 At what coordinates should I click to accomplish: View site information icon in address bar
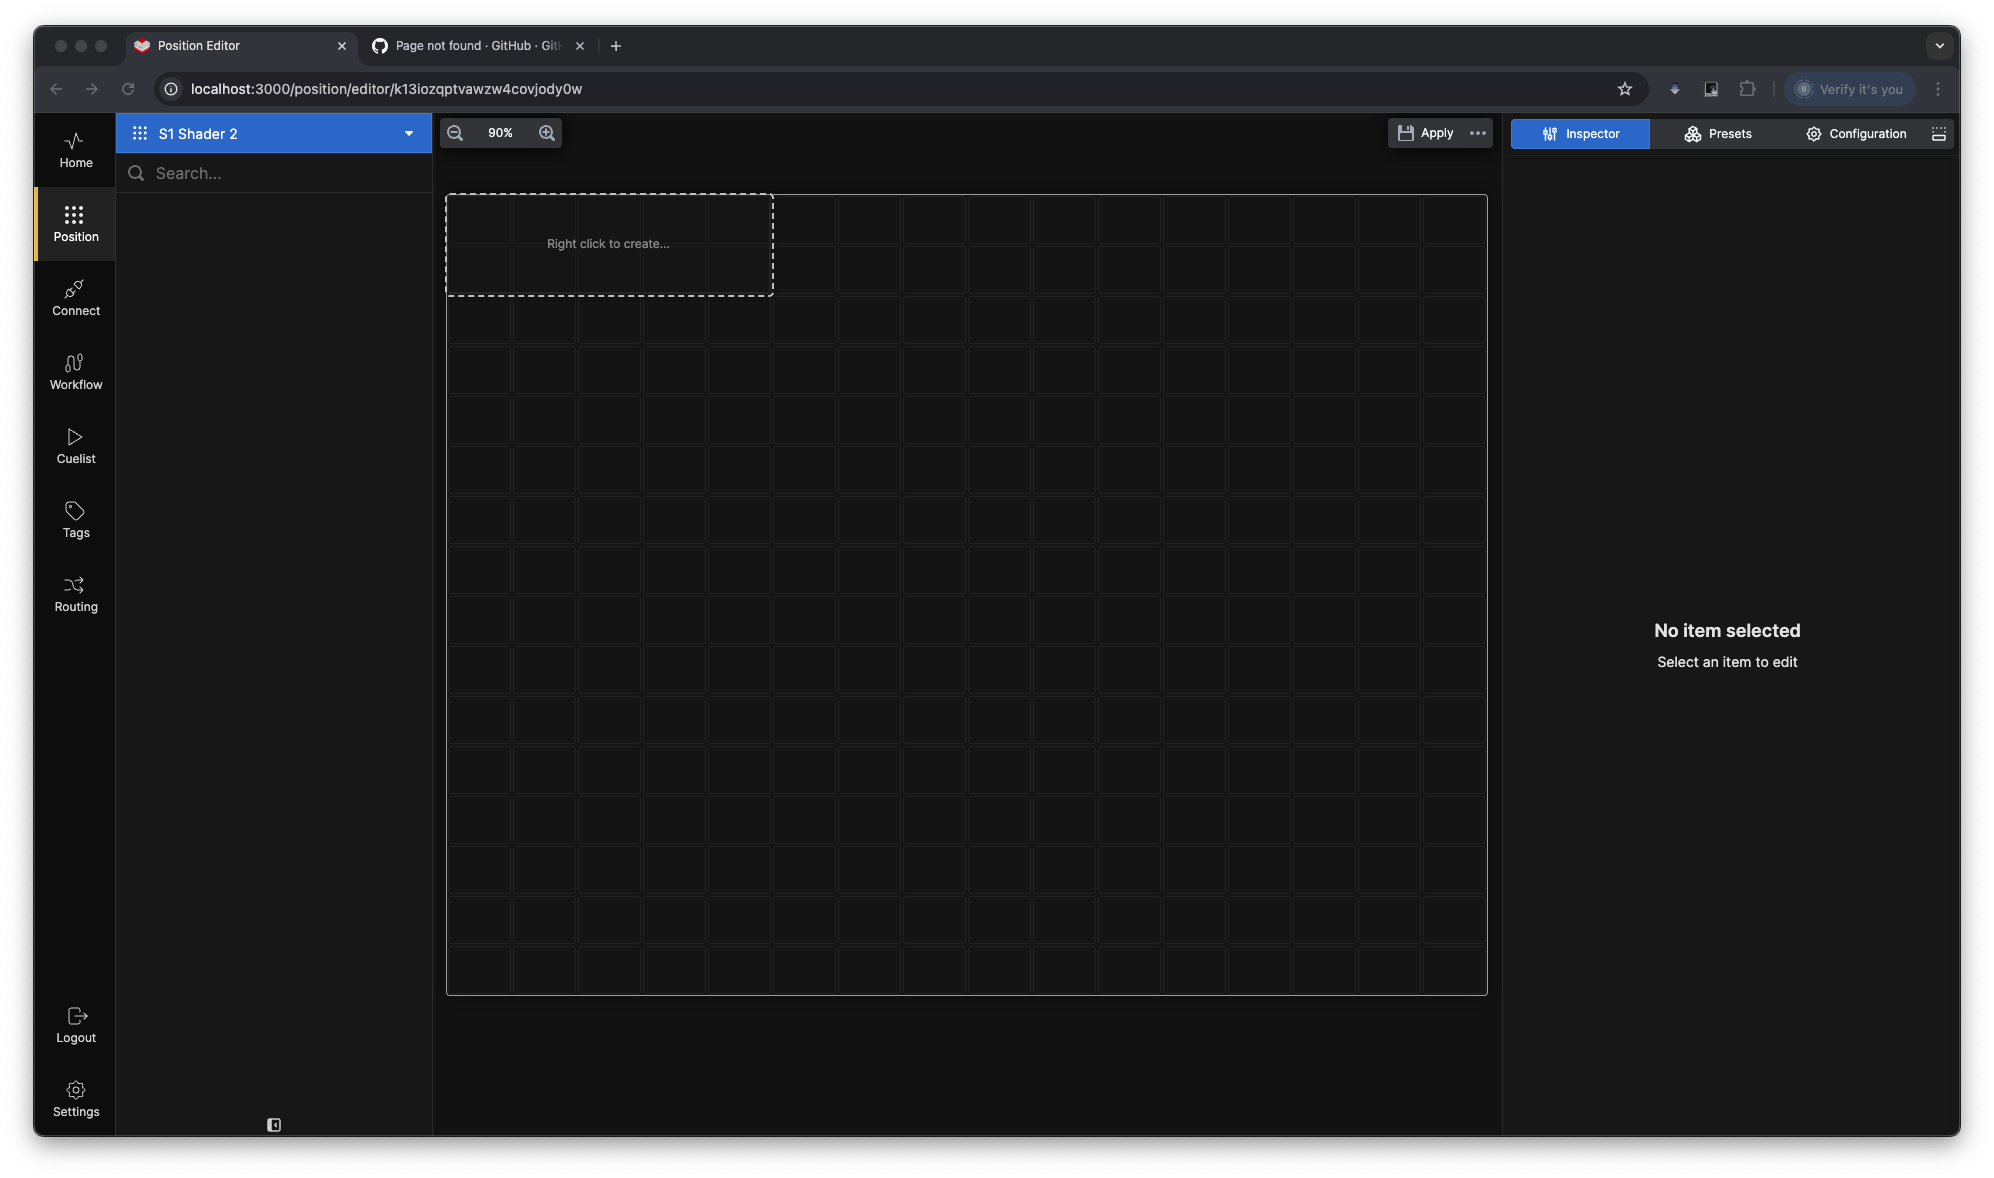point(171,89)
